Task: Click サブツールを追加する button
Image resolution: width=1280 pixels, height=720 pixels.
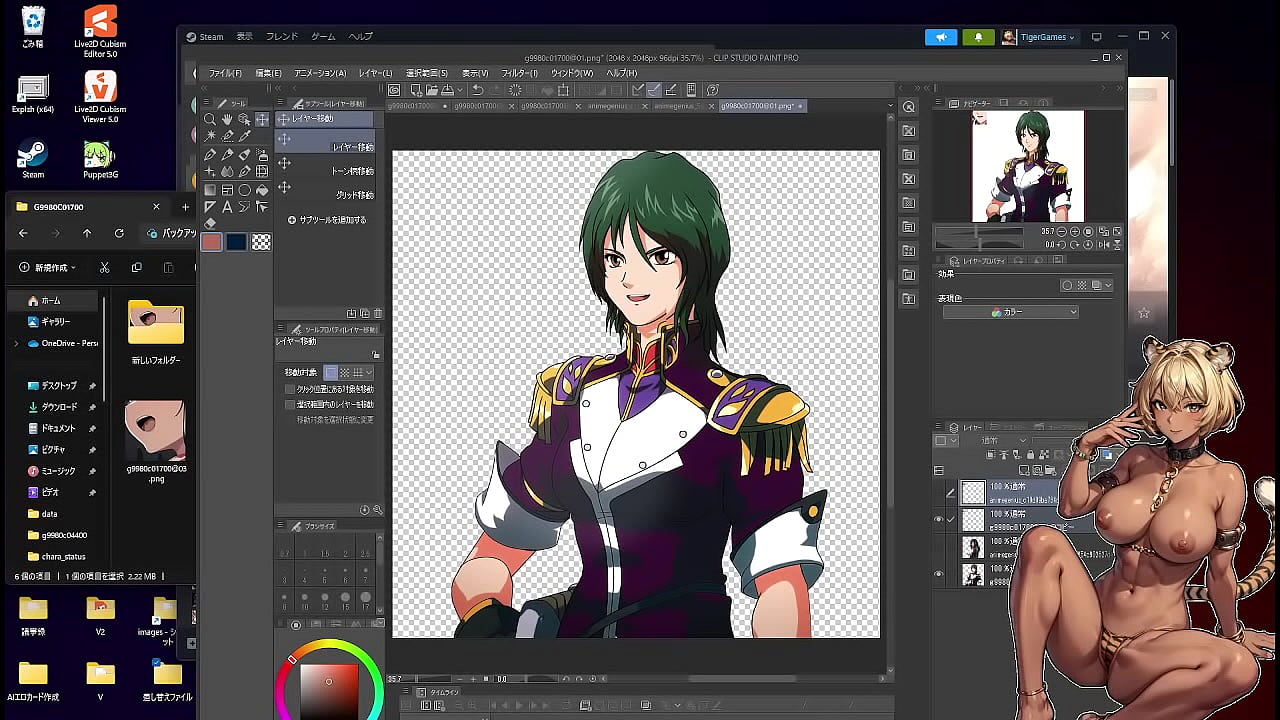Action: (327, 220)
